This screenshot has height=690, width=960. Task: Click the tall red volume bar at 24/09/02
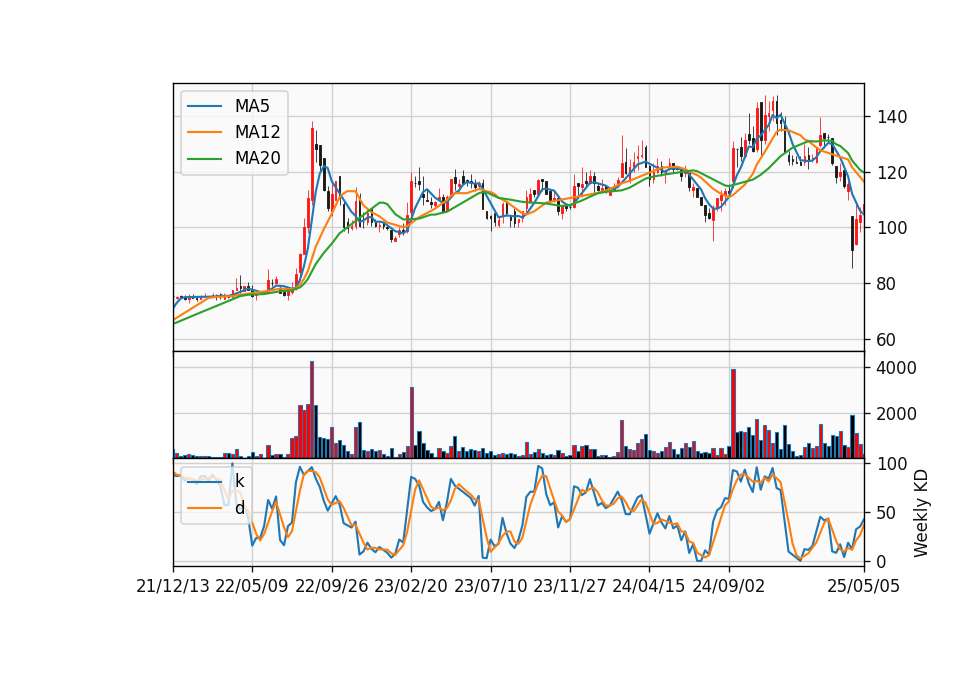click(x=733, y=413)
